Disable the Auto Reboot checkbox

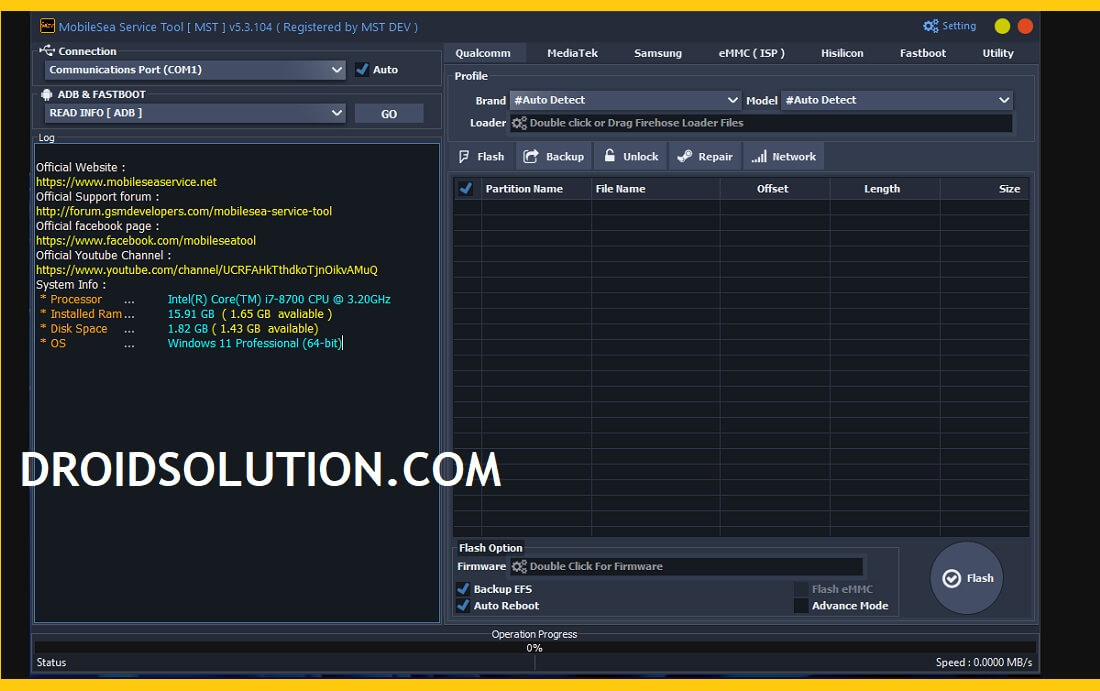pyautogui.click(x=463, y=605)
